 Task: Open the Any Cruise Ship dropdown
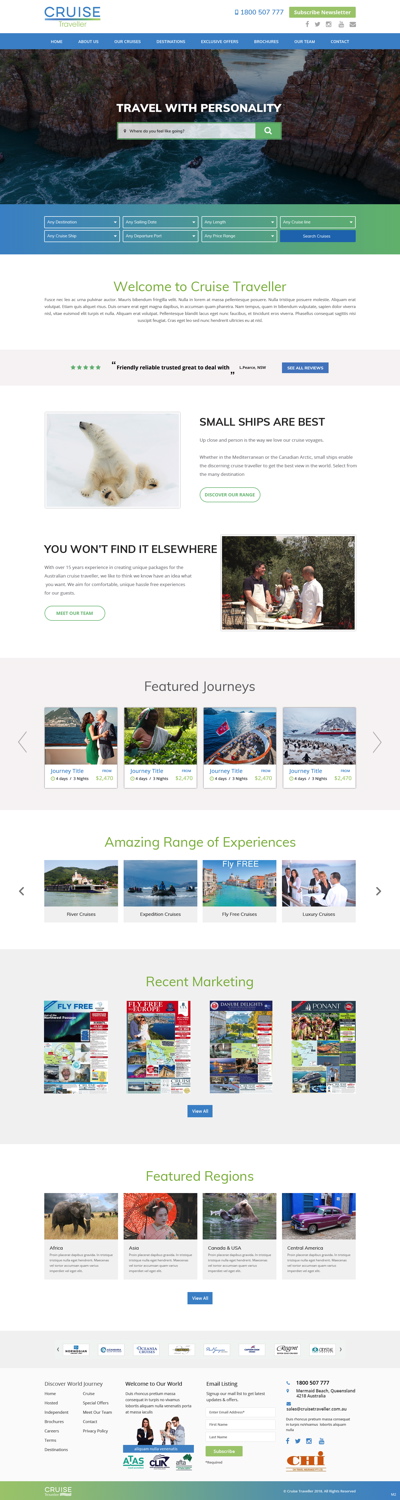pyautogui.click(x=82, y=236)
